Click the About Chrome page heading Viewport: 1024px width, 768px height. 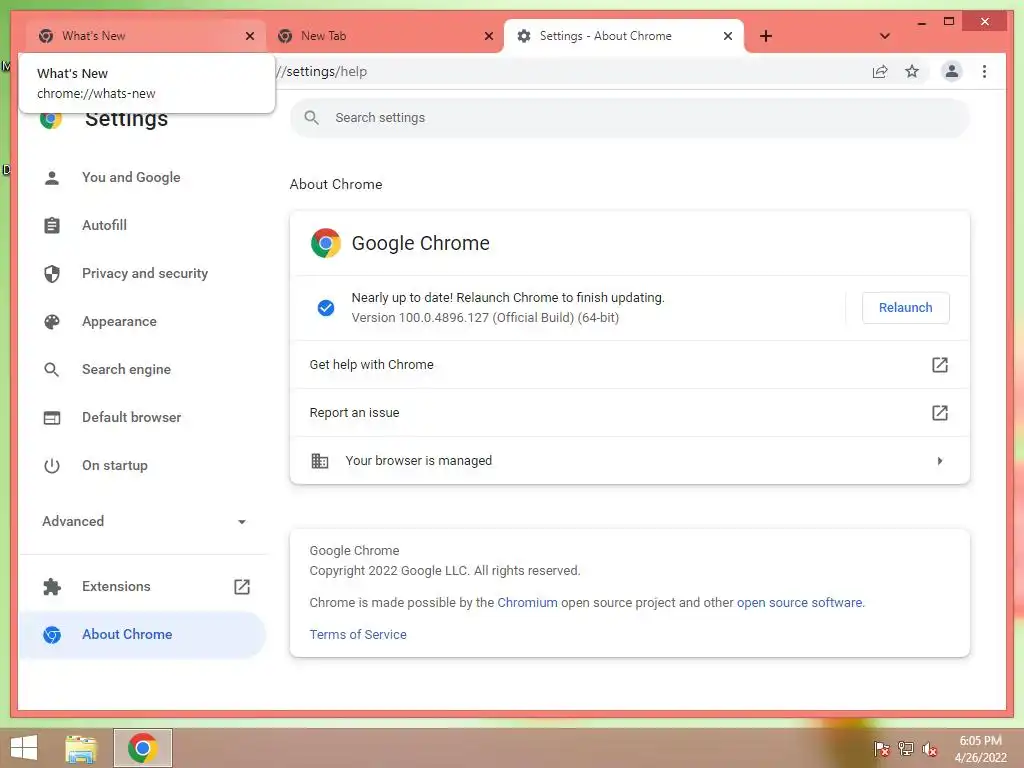[336, 185]
